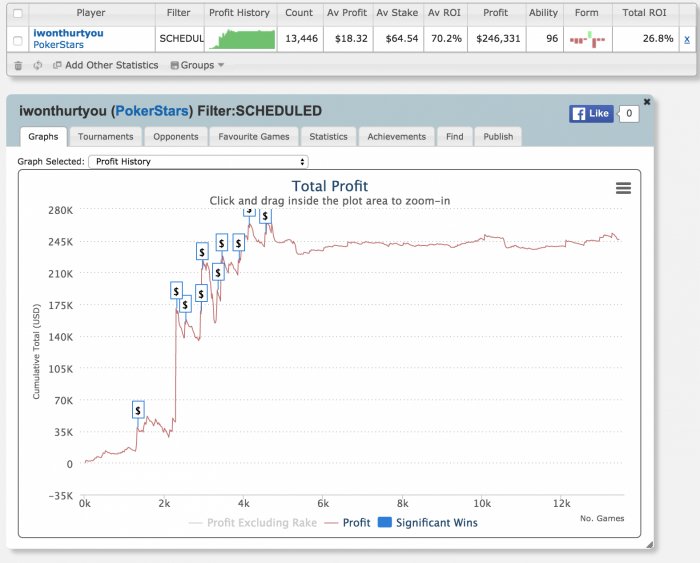Image resolution: width=700 pixels, height=563 pixels.
Task: Sort by the Av Stake column header
Action: (x=397, y=13)
